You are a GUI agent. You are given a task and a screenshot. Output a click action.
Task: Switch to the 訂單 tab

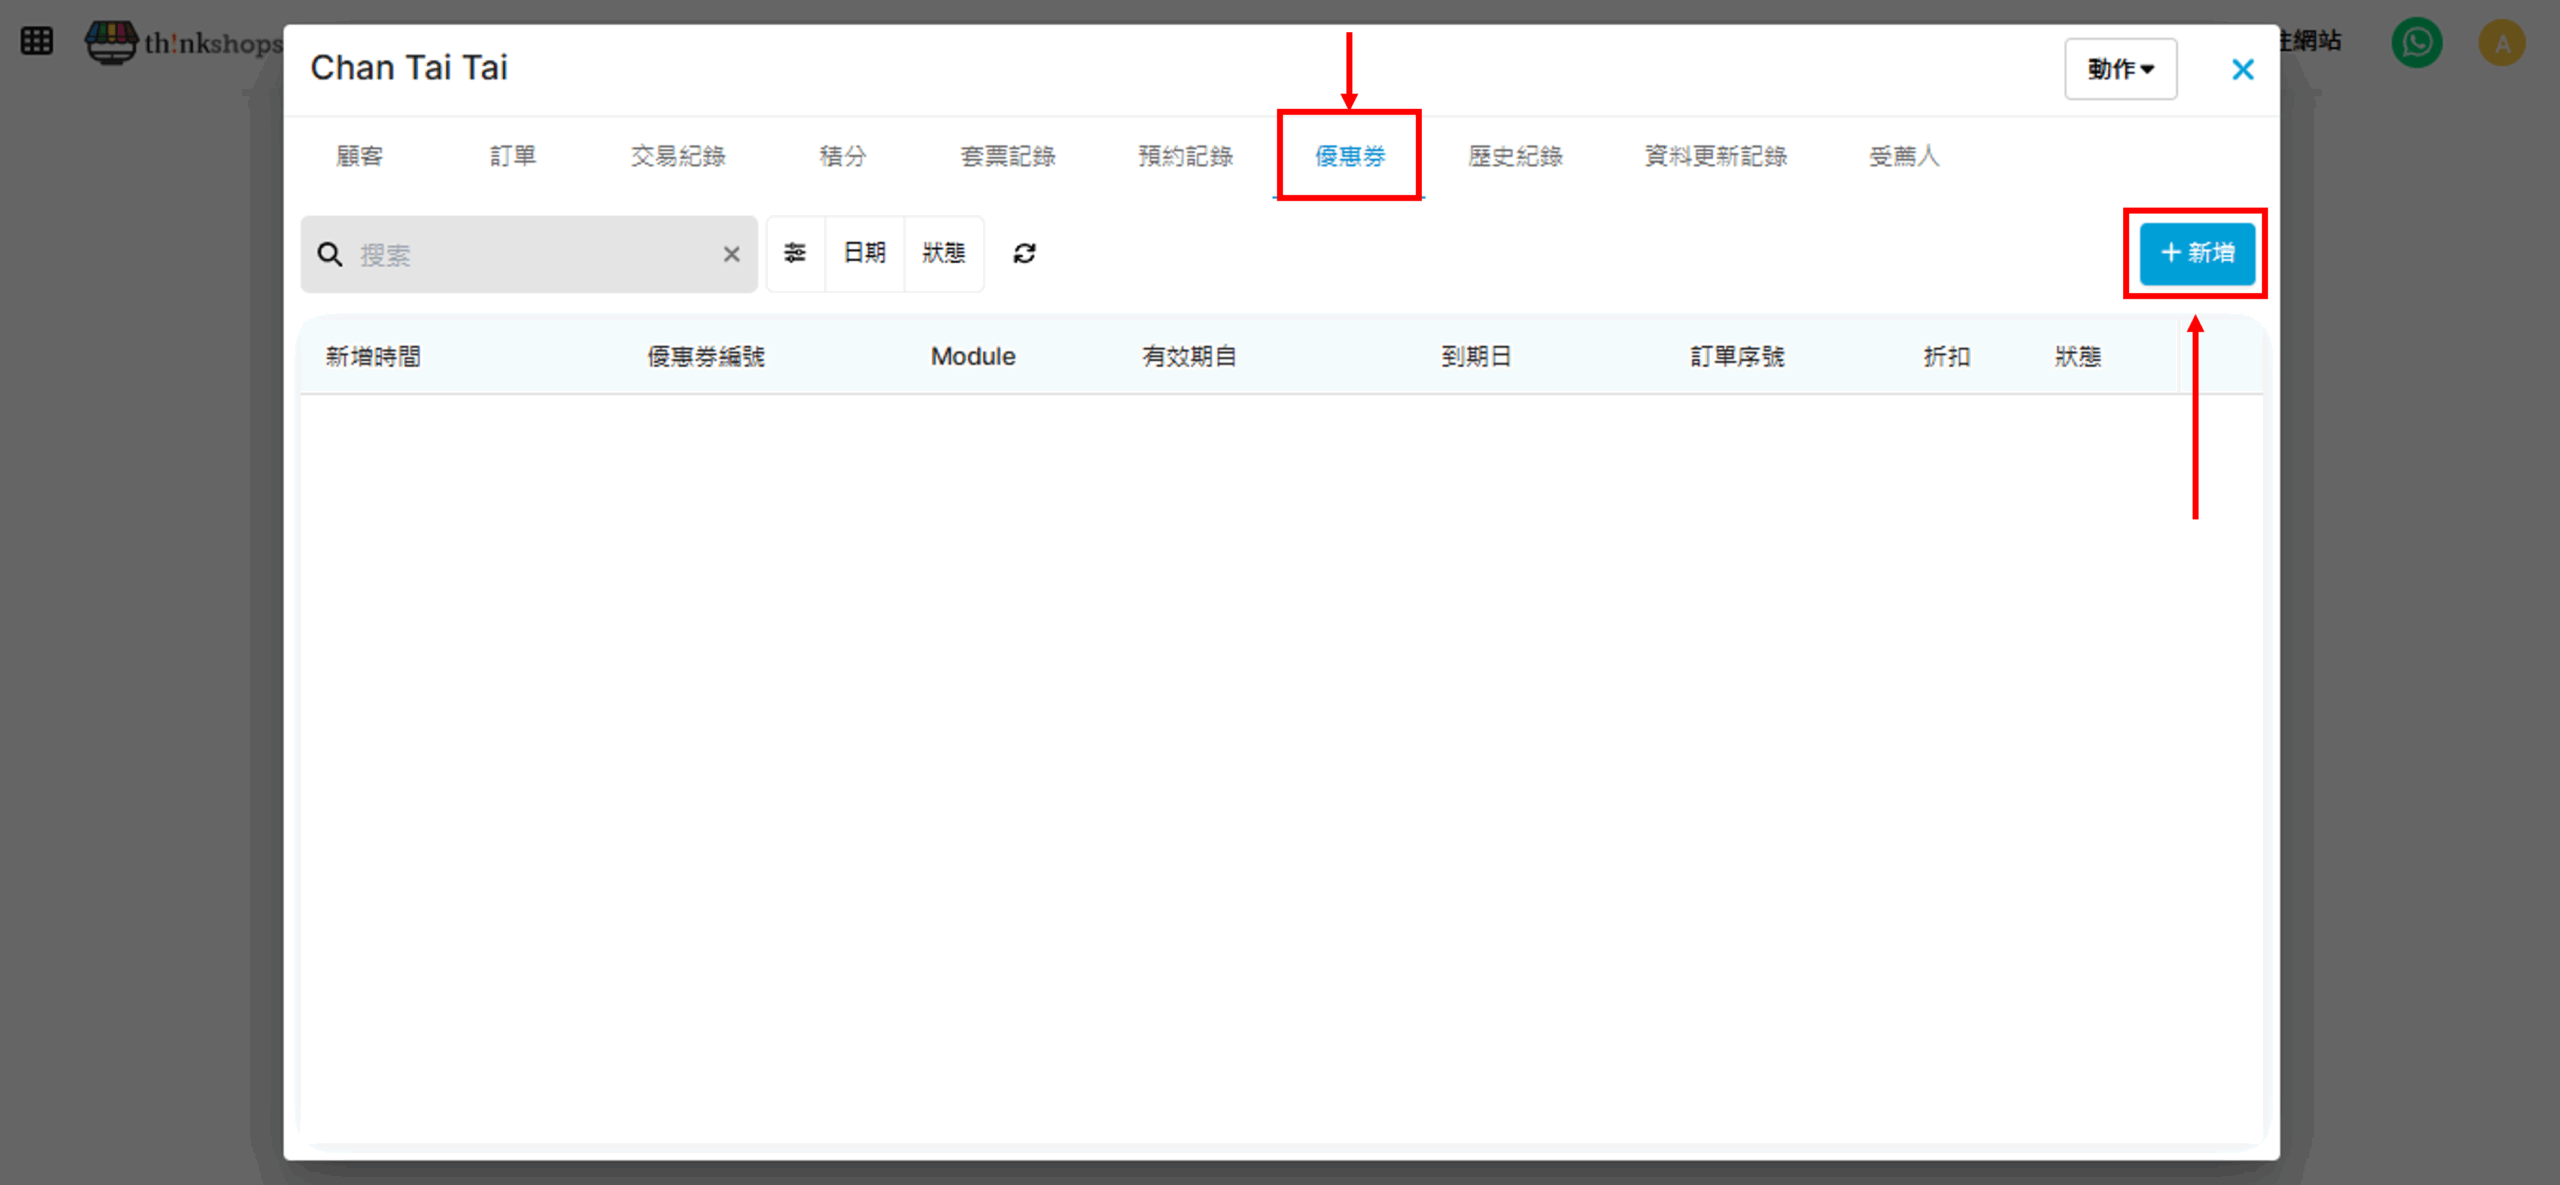[x=512, y=156]
